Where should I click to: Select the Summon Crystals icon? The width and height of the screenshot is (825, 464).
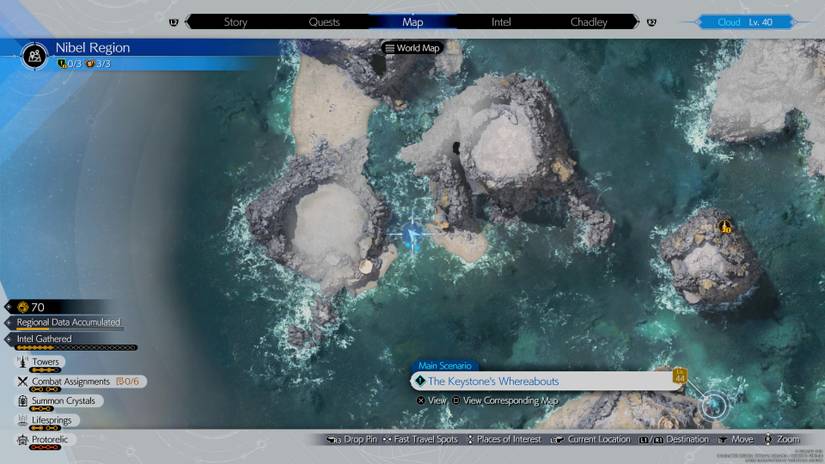point(23,401)
